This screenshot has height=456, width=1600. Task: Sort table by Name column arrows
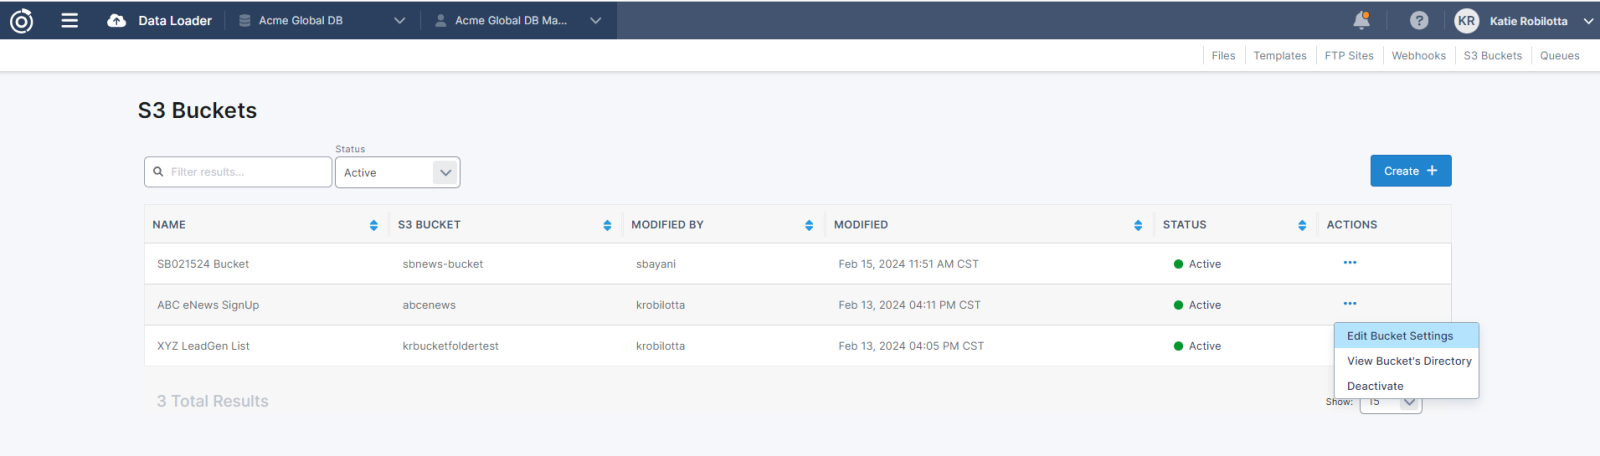(x=374, y=225)
